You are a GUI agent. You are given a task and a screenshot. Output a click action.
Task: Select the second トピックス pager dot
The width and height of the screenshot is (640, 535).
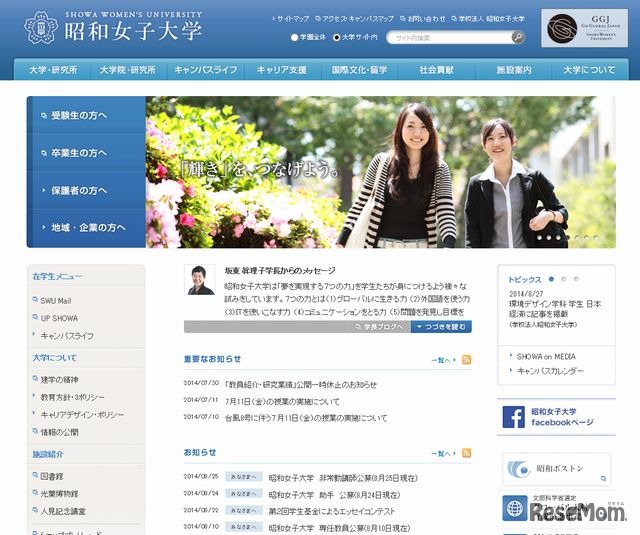coord(564,279)
